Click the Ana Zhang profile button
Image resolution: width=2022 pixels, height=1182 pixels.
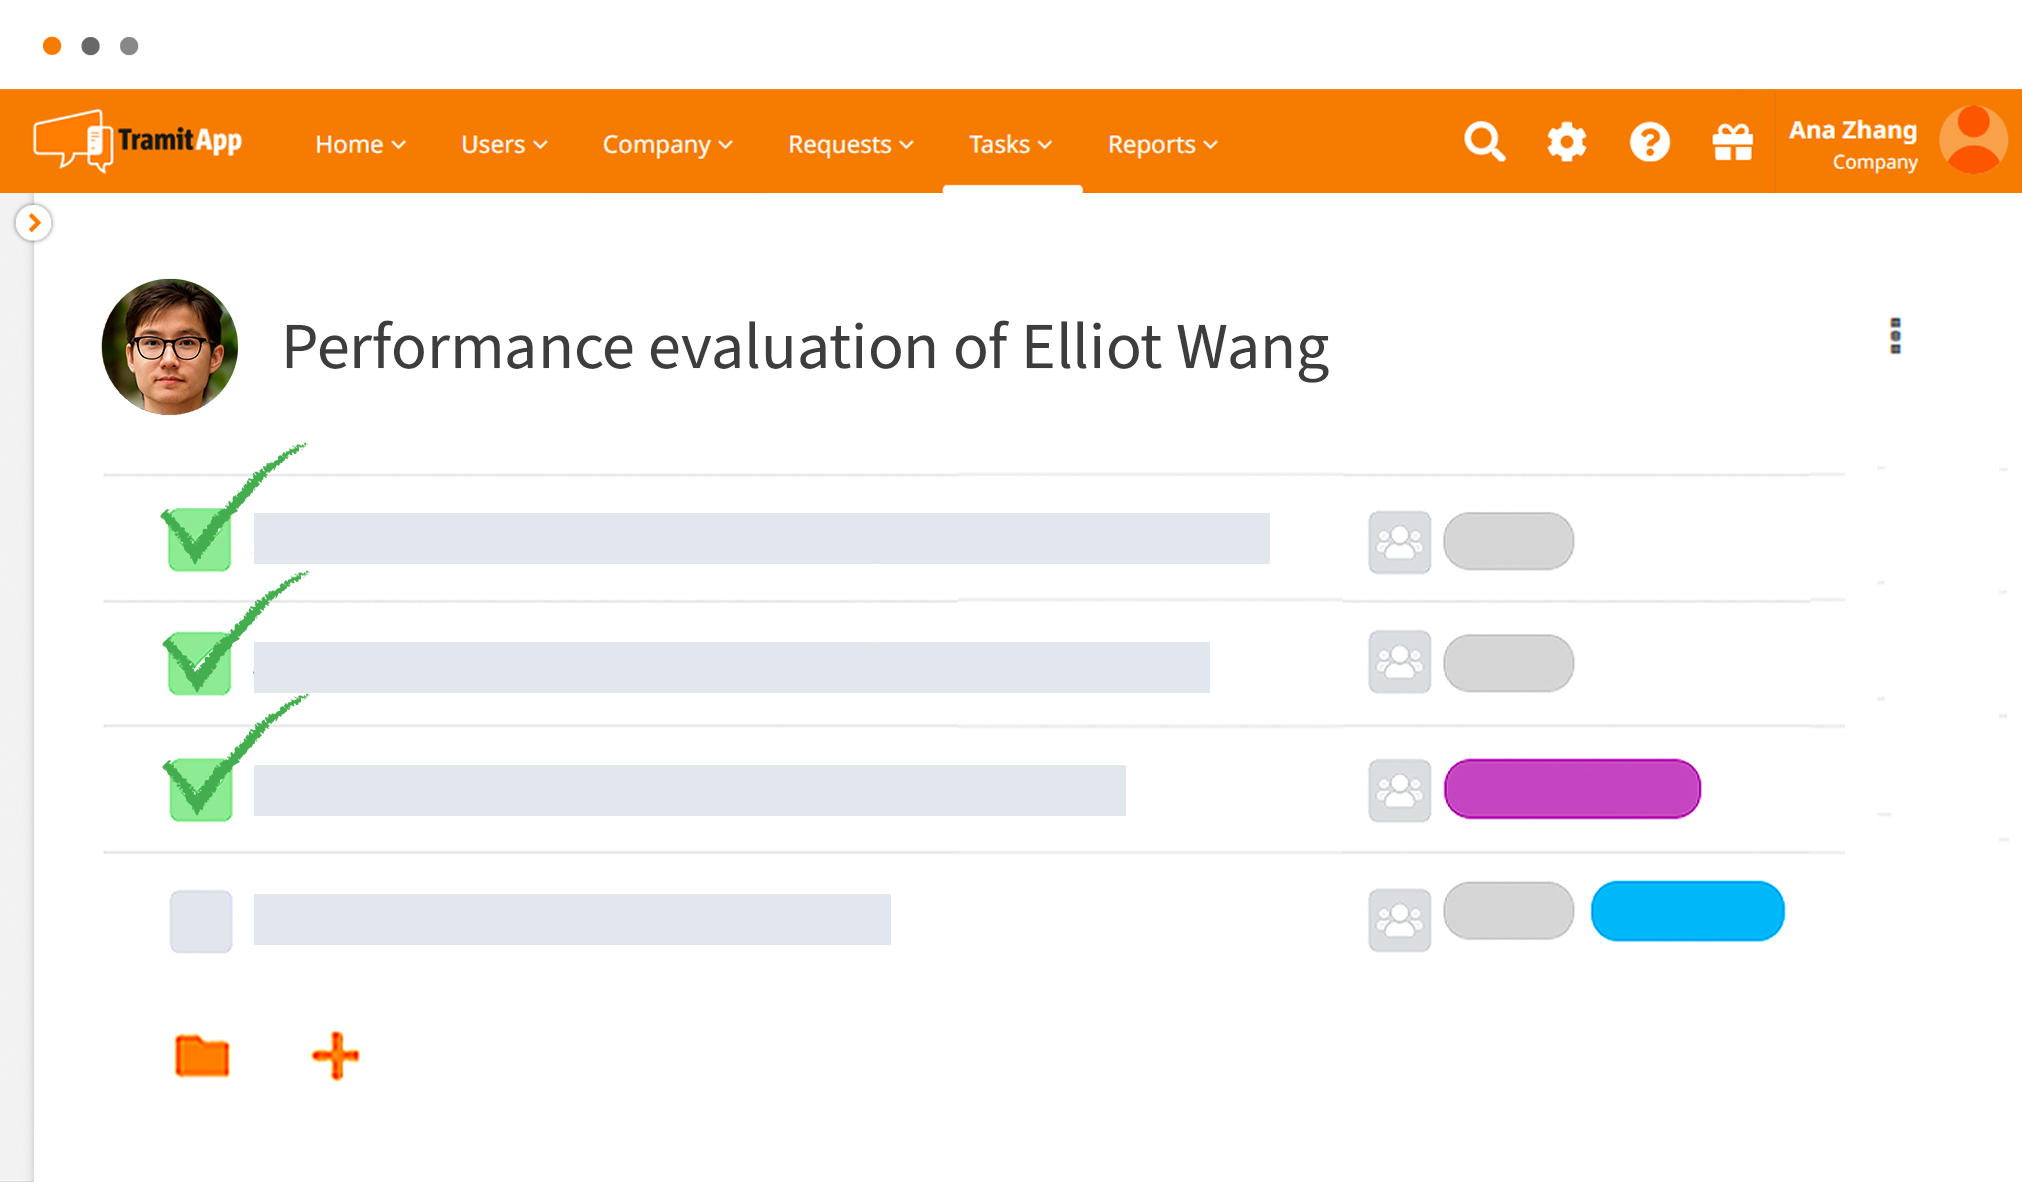(1897, 141)
